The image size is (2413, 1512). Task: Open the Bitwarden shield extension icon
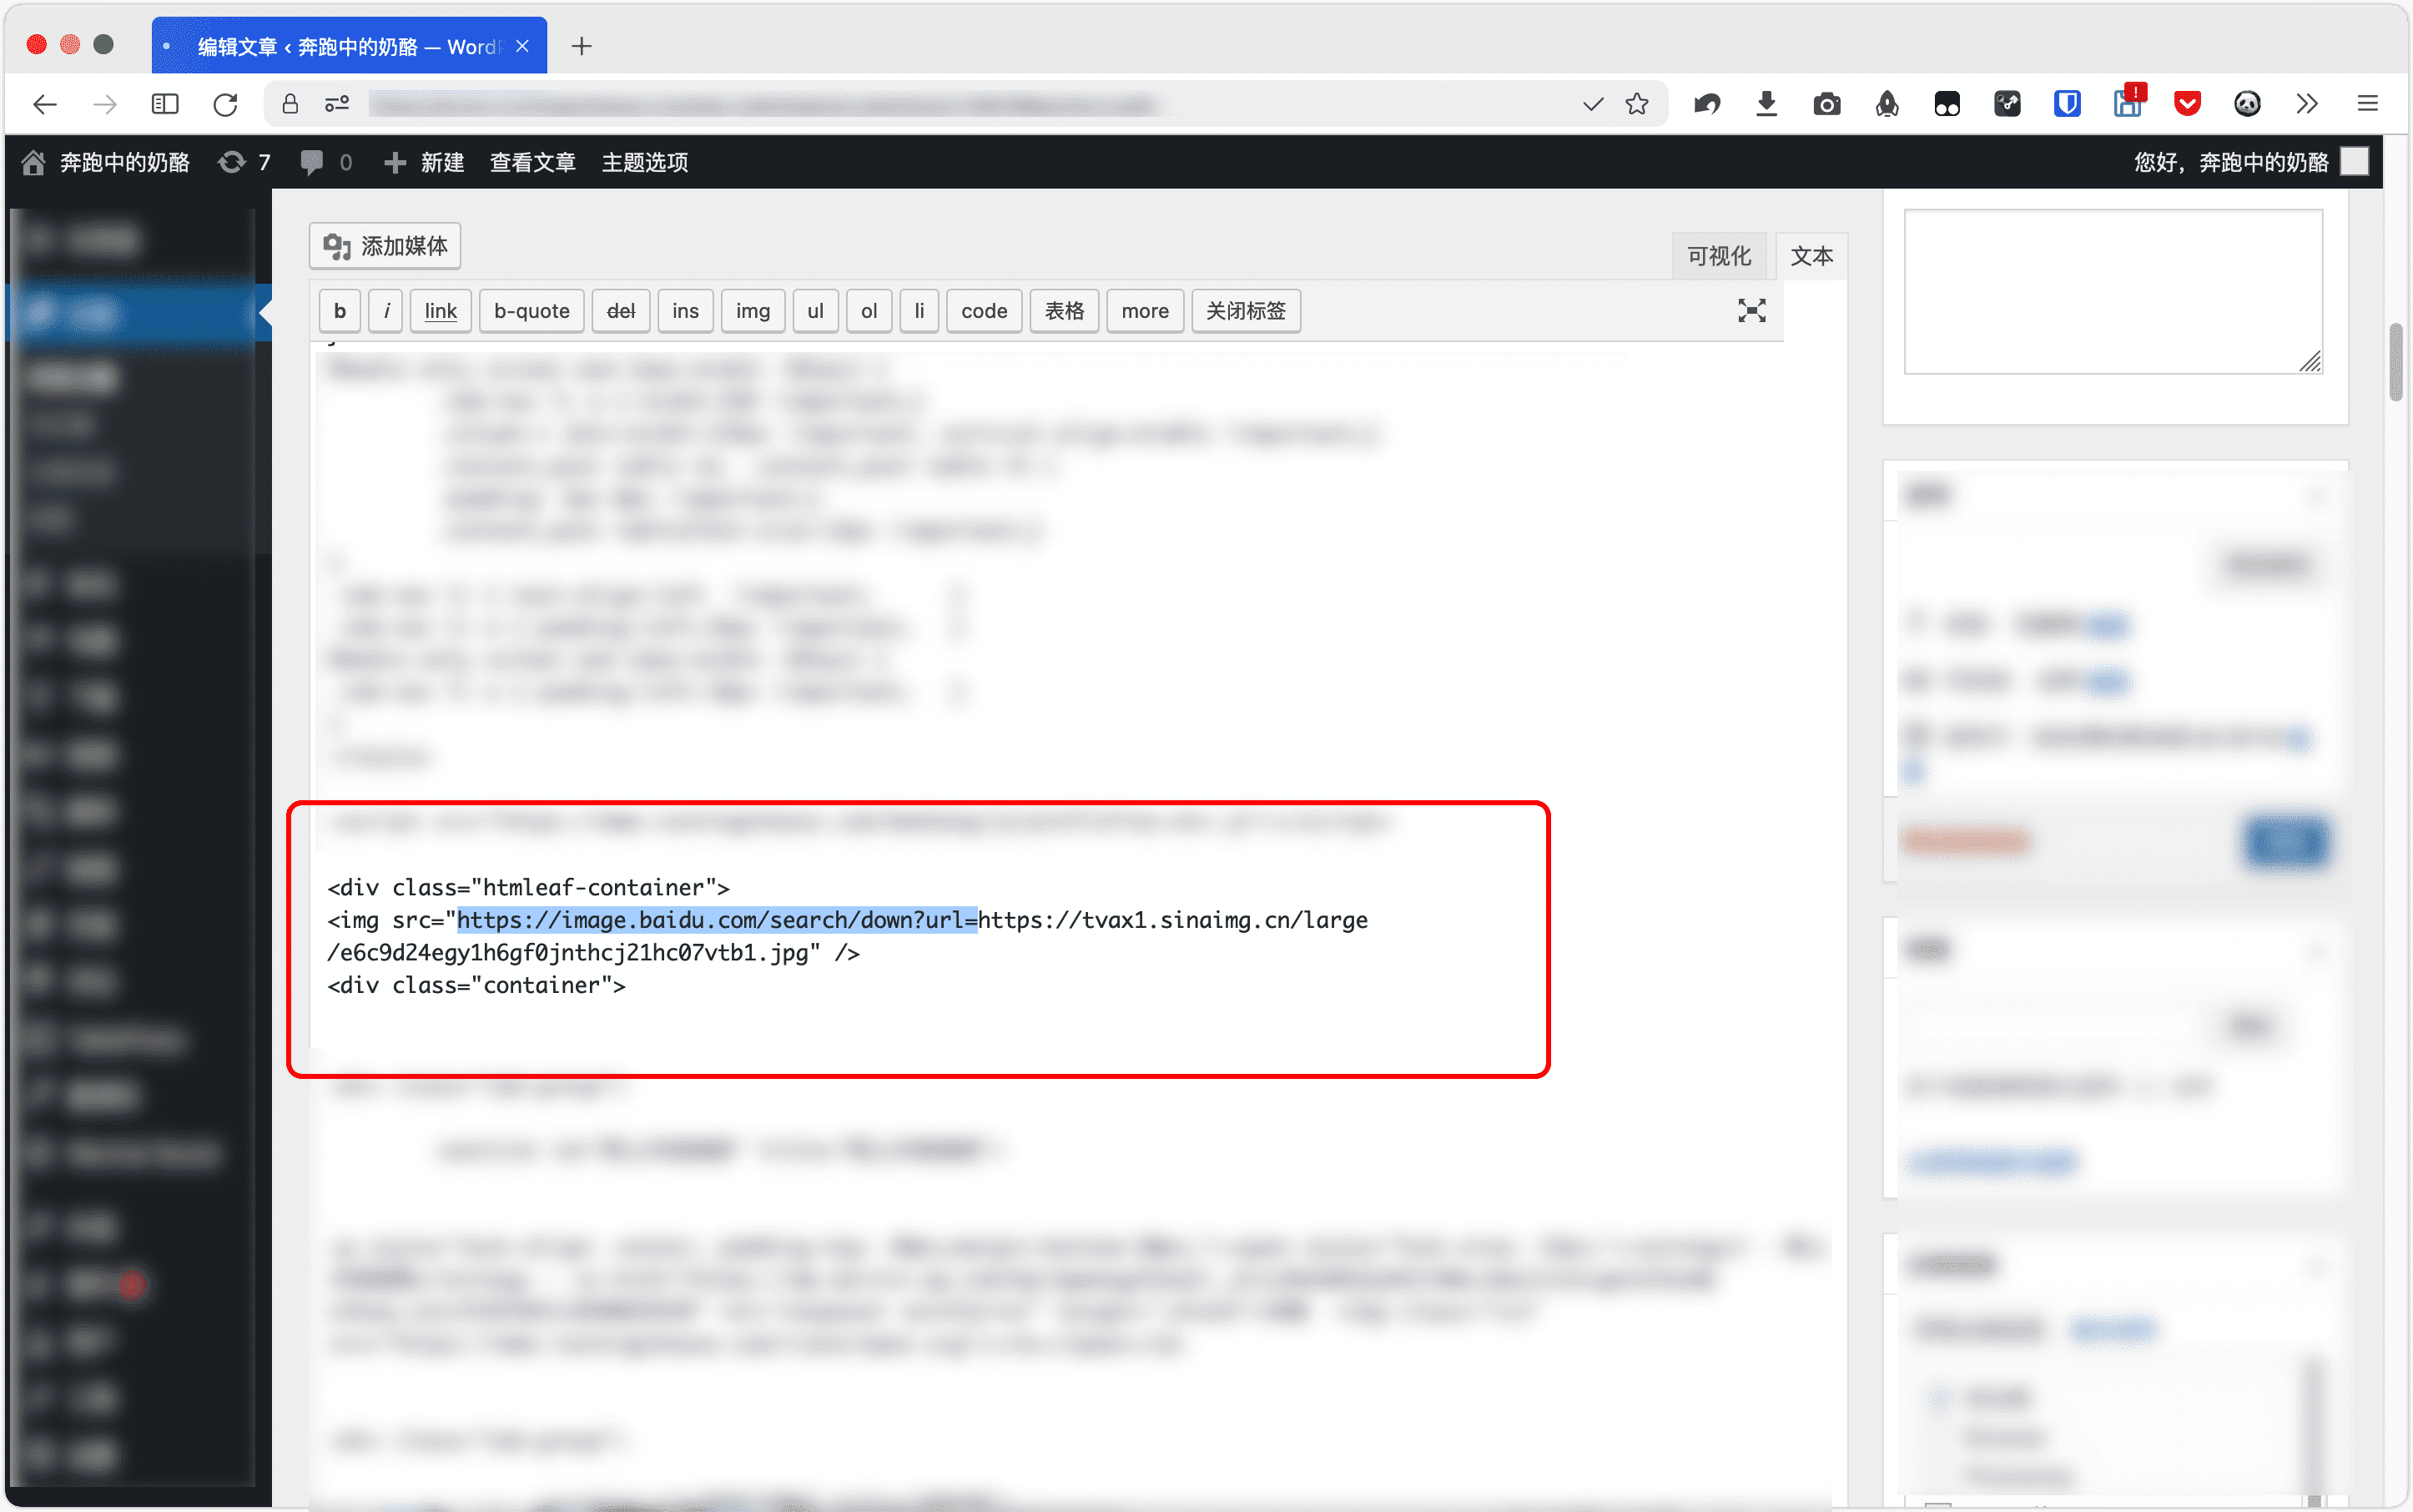coord(2067,104)
